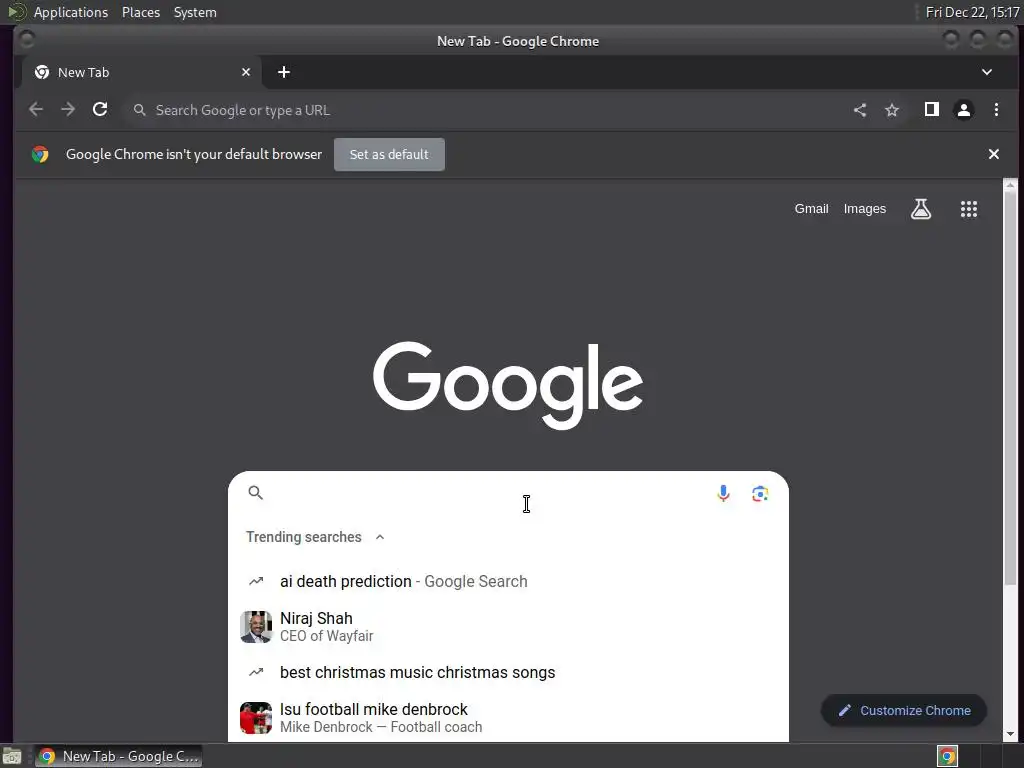Go back using the back arrow
1024x768 pixels.
(36, 110)
